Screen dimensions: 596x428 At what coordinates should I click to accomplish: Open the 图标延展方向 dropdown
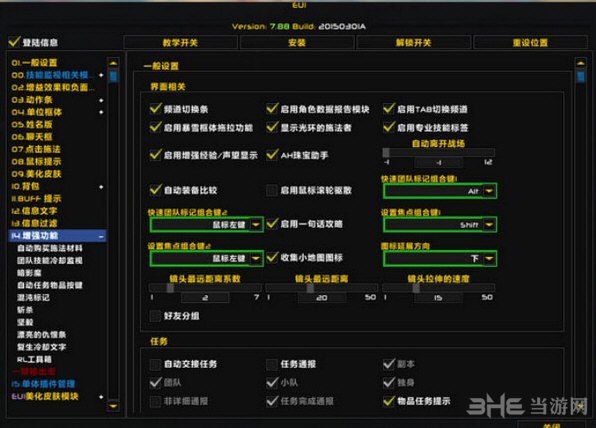(x=489, y=258)
